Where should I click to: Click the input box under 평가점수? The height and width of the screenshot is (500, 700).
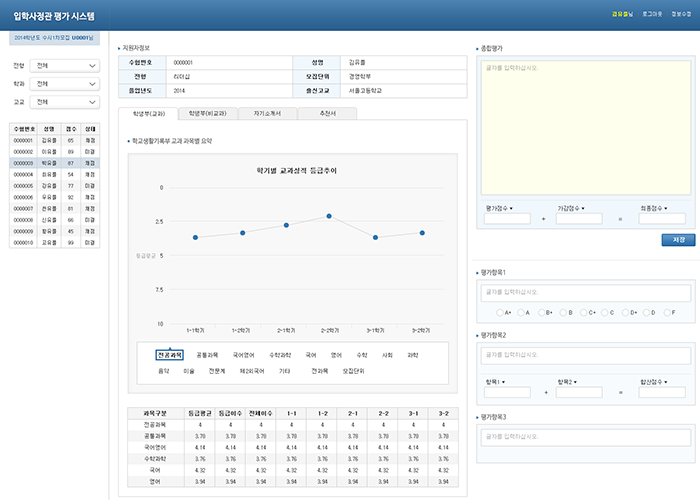pos(507,219)
